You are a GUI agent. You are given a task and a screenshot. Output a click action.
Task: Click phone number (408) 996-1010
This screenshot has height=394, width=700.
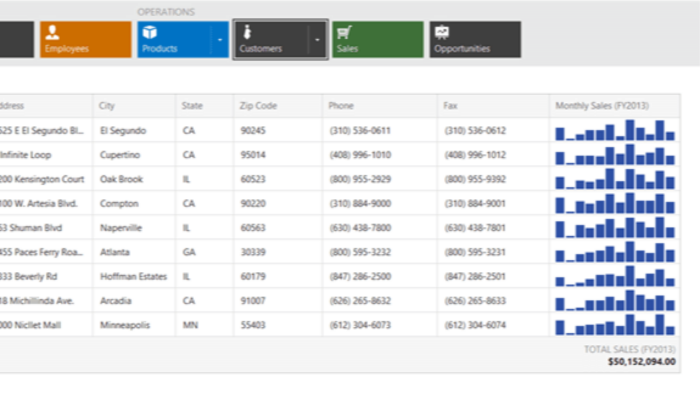(x=360, y=155)
